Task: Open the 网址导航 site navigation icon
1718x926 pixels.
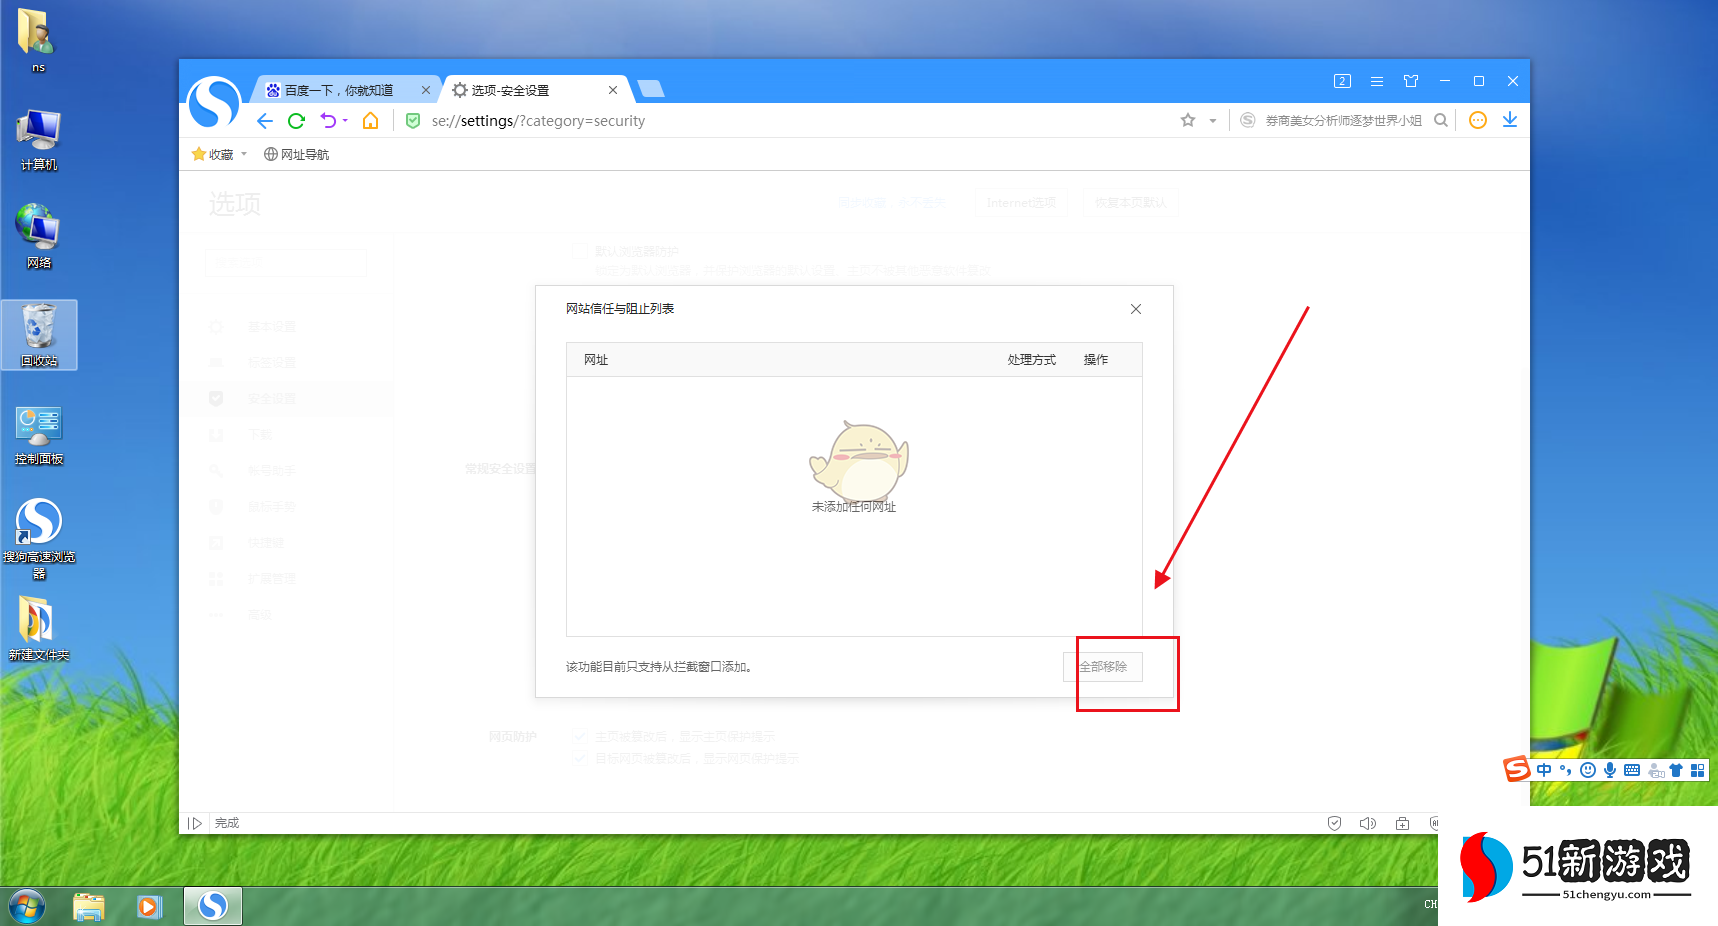Action: coord(271,153)
